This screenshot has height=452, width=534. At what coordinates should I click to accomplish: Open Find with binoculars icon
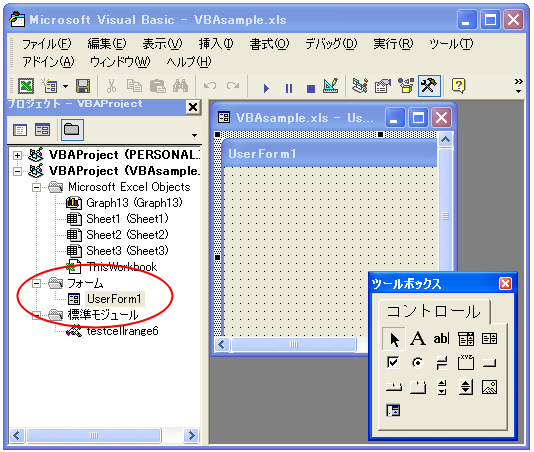(180, 86)
